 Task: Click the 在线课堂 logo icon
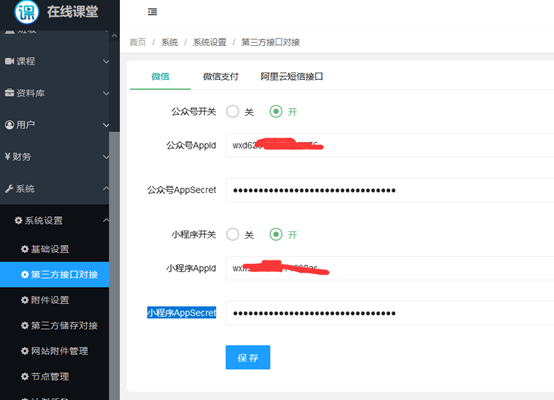pyautogui.click(x=26, y=12)
